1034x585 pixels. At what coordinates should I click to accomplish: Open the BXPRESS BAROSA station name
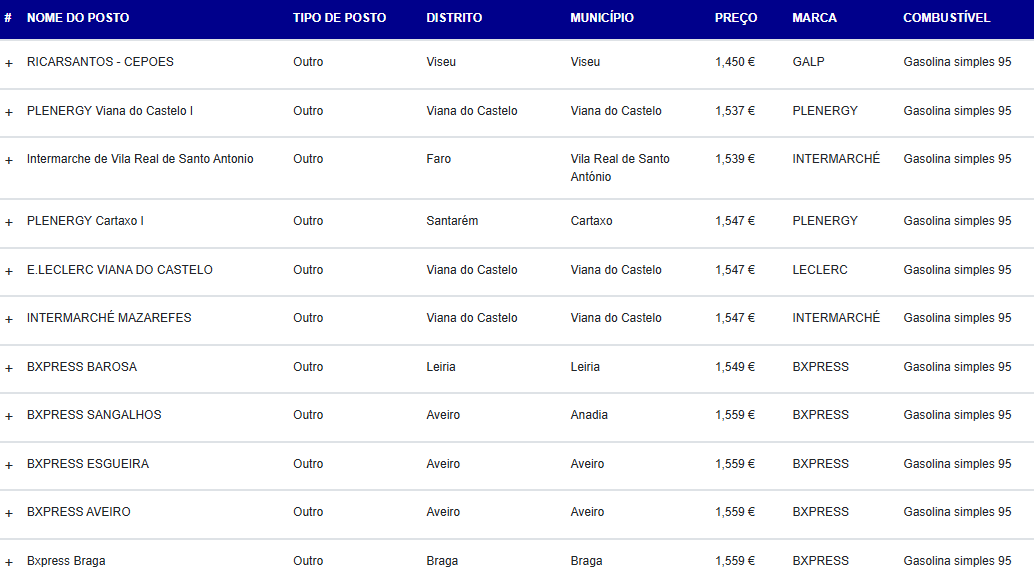coord(82,367)
